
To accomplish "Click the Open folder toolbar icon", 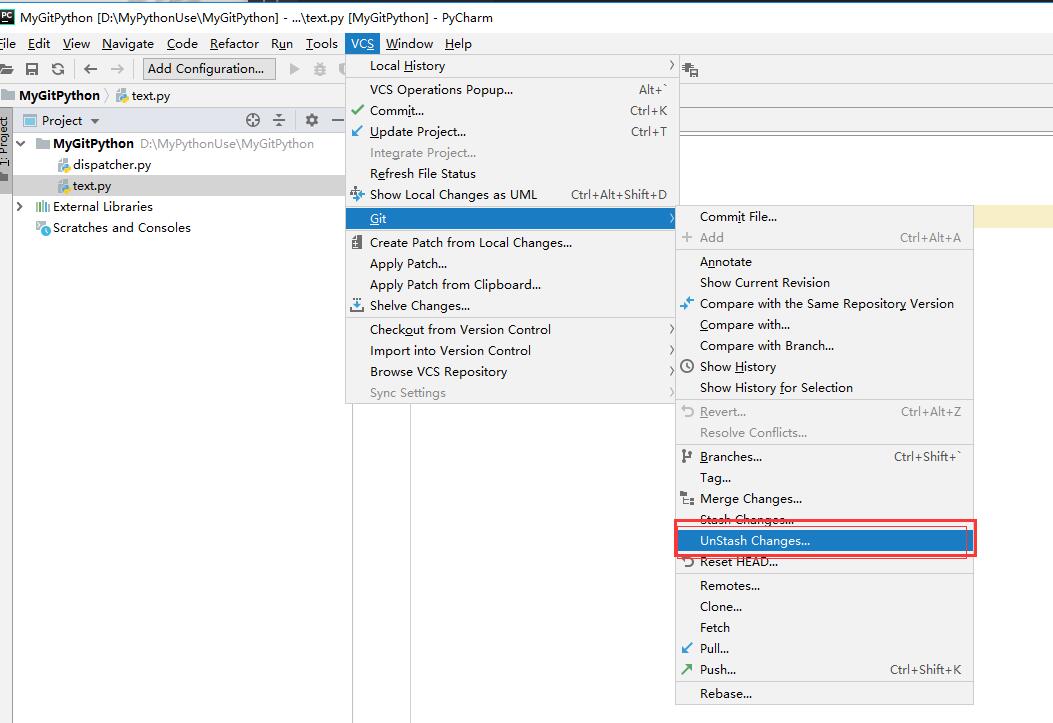I will [x=6, y=69].
